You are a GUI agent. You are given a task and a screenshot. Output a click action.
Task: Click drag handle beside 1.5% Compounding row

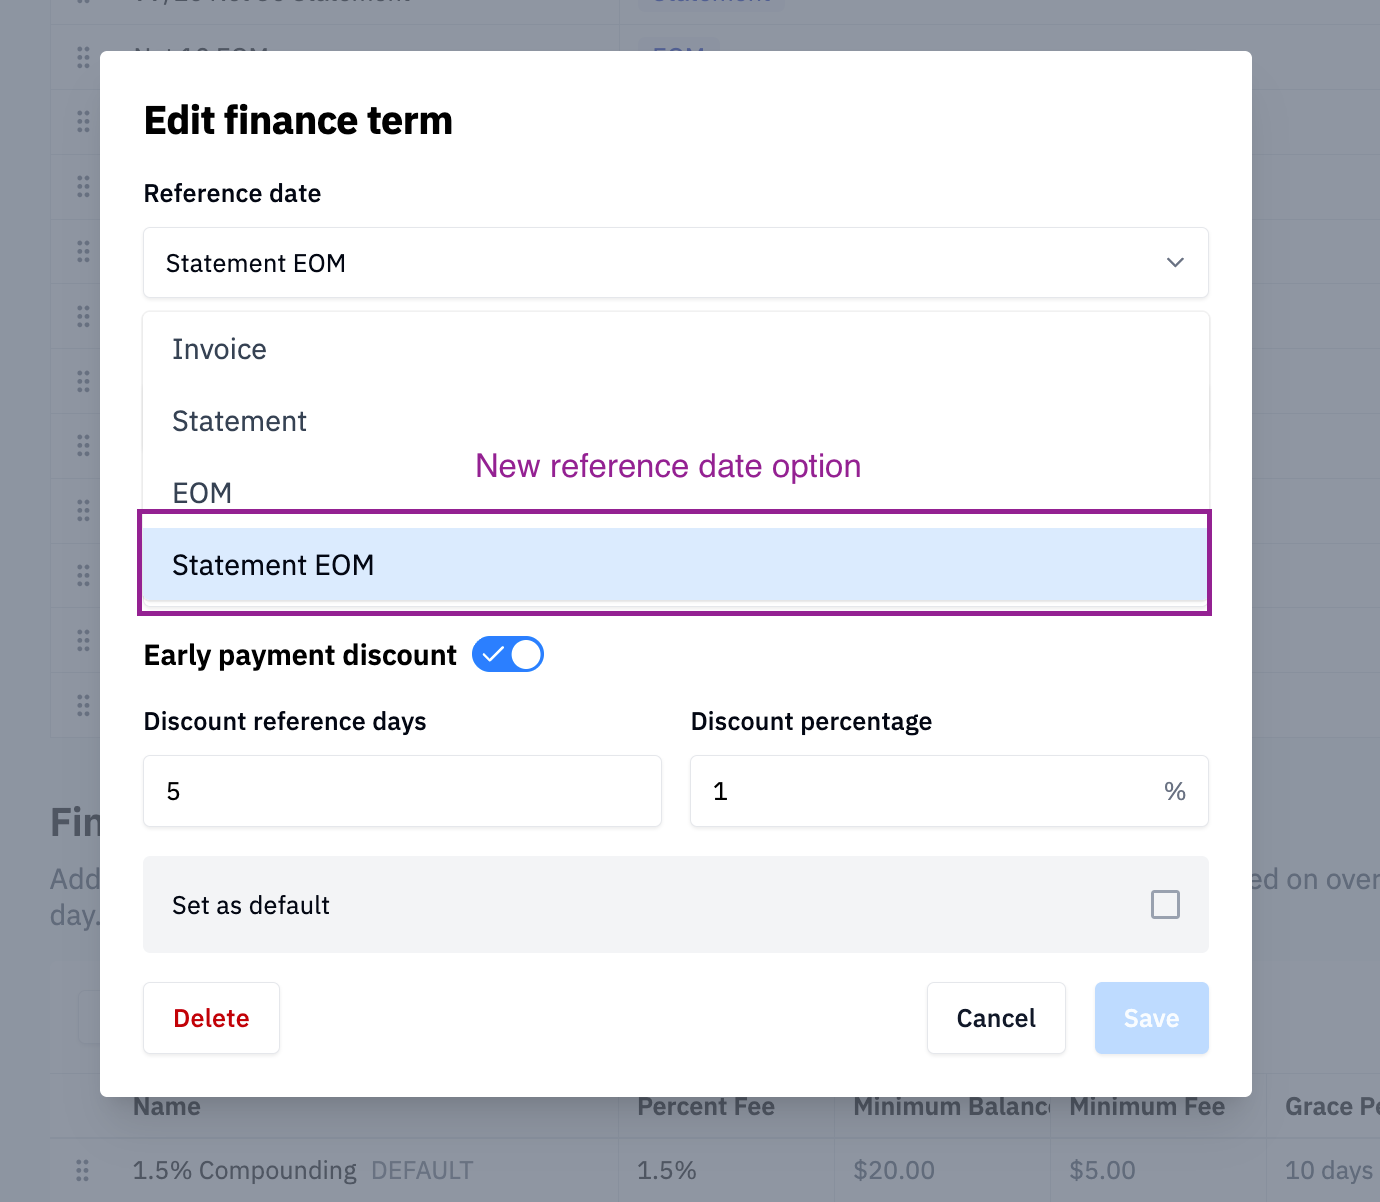click(83, 1169)
